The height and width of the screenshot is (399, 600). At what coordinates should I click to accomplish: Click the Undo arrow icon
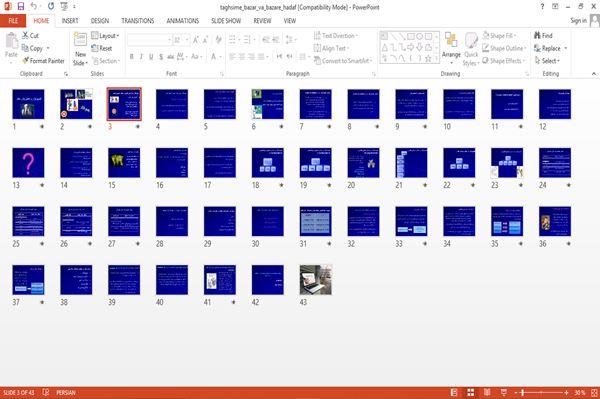pyautogui.click(x=34, y=6)
